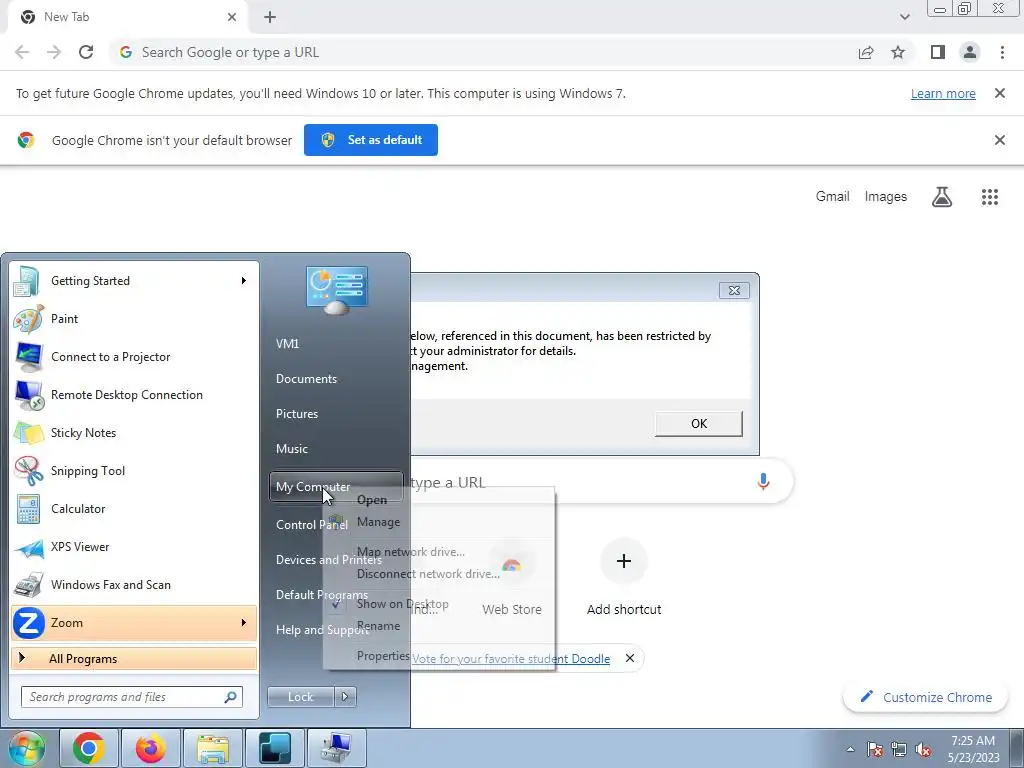Image resolution: width=1024 pixels, height=768 pixels.
Task: Open the Gmail link
Action: 833,197
